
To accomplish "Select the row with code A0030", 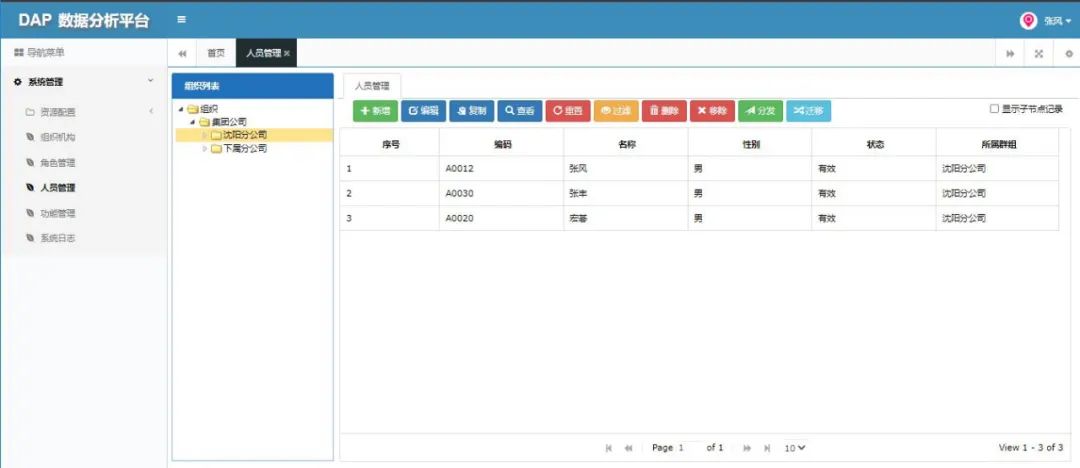I will pyautogui.click(x=700, y=194).
